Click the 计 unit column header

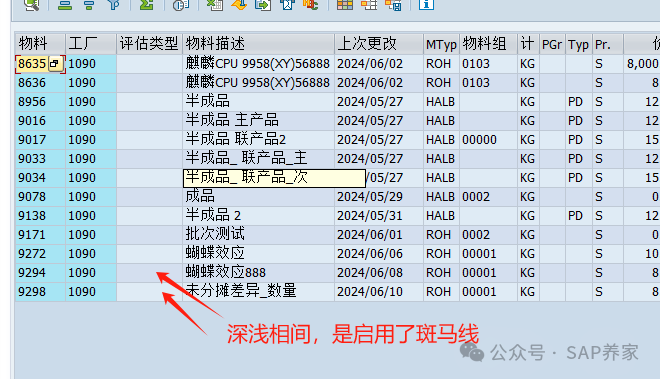click(x=528, y=44)
